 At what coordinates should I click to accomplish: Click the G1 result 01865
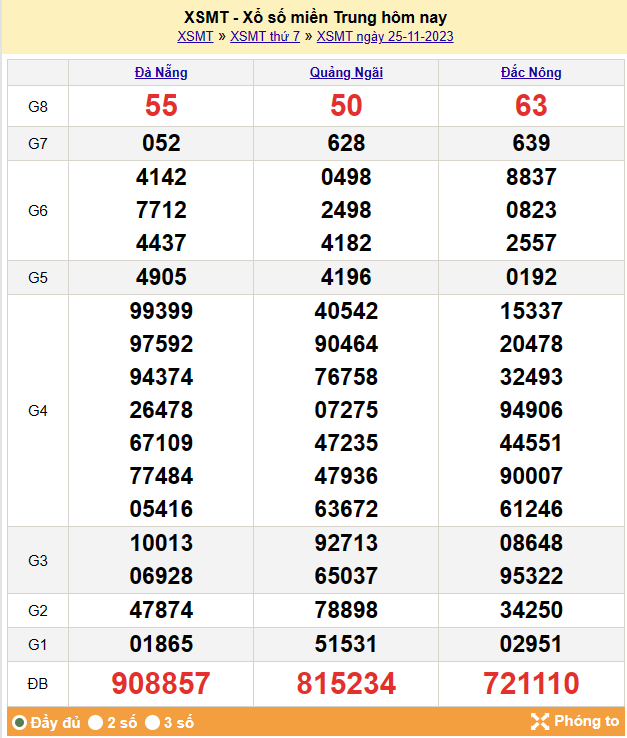[161, 644]
